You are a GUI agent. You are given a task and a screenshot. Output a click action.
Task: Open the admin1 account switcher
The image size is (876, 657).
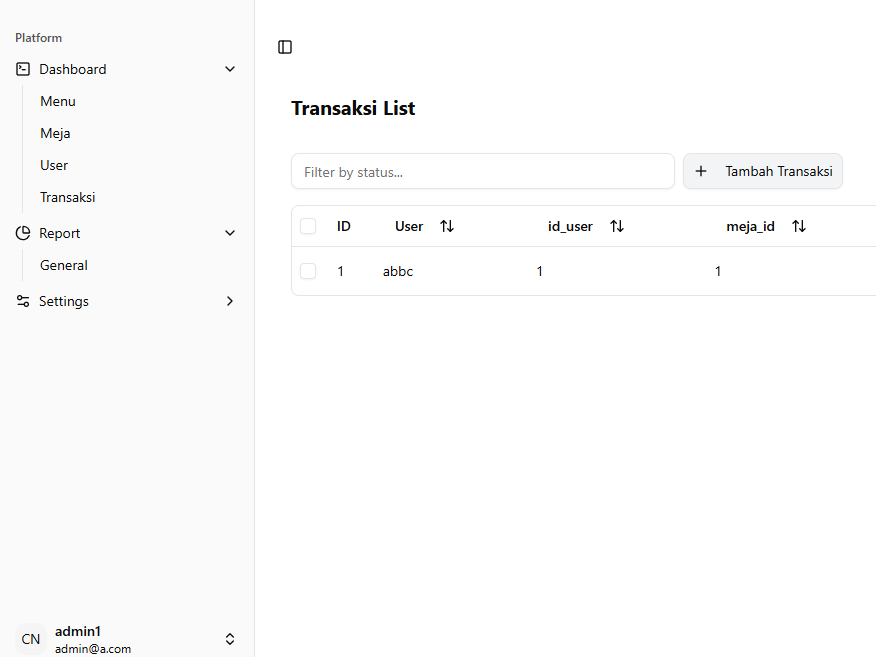coord(229,639)
